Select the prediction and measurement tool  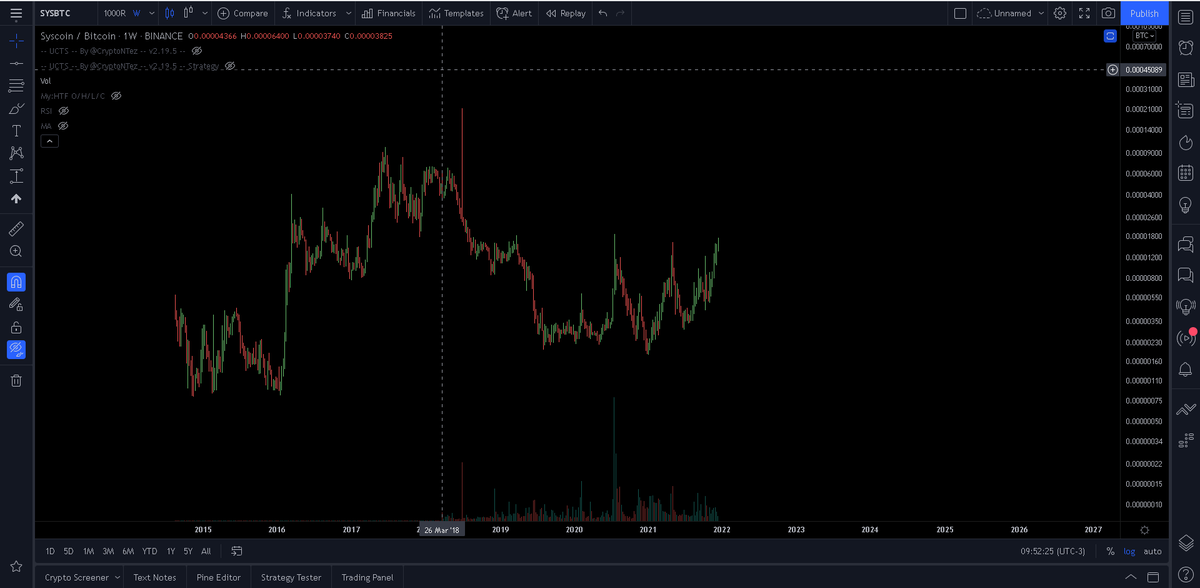[16, 176]
